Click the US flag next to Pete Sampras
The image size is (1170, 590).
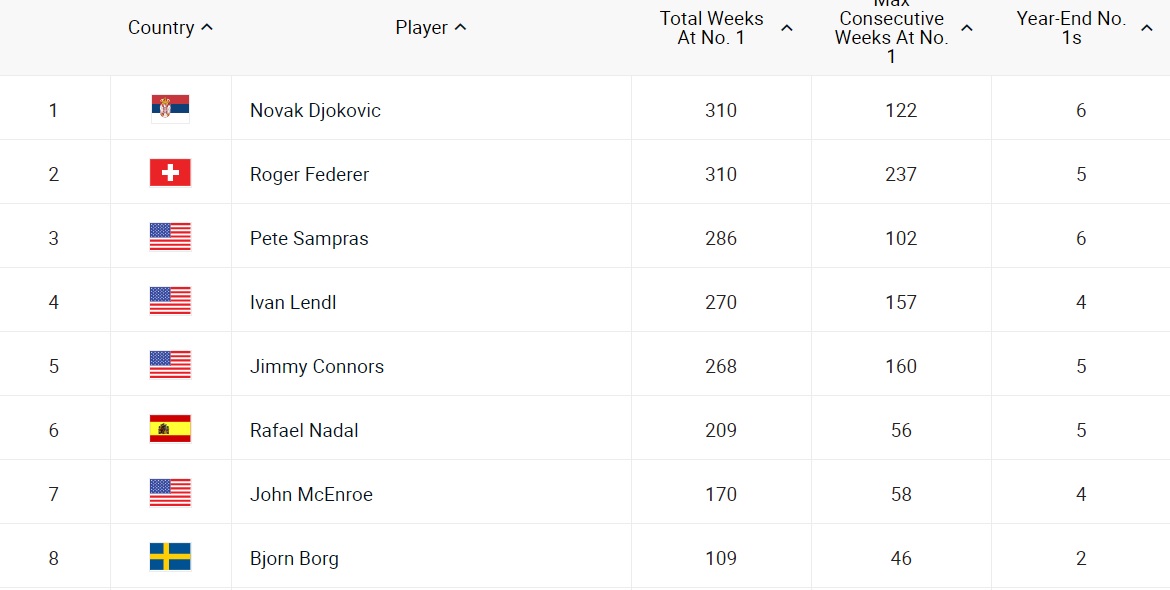click(x=170, y=237)
